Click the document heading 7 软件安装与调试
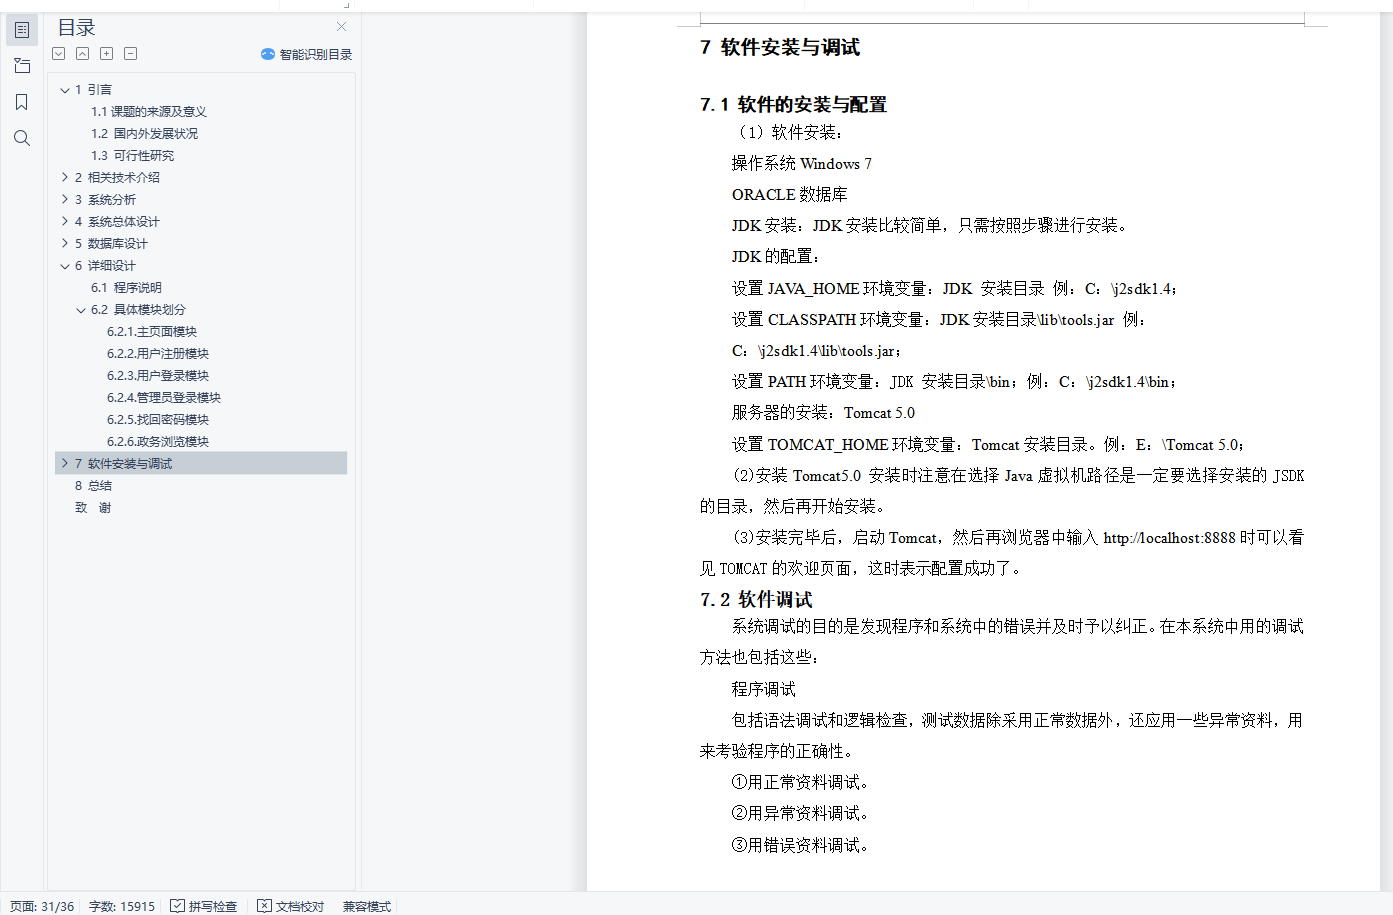The width and height of the screenshot is (1393, 915). pos(780,47)
